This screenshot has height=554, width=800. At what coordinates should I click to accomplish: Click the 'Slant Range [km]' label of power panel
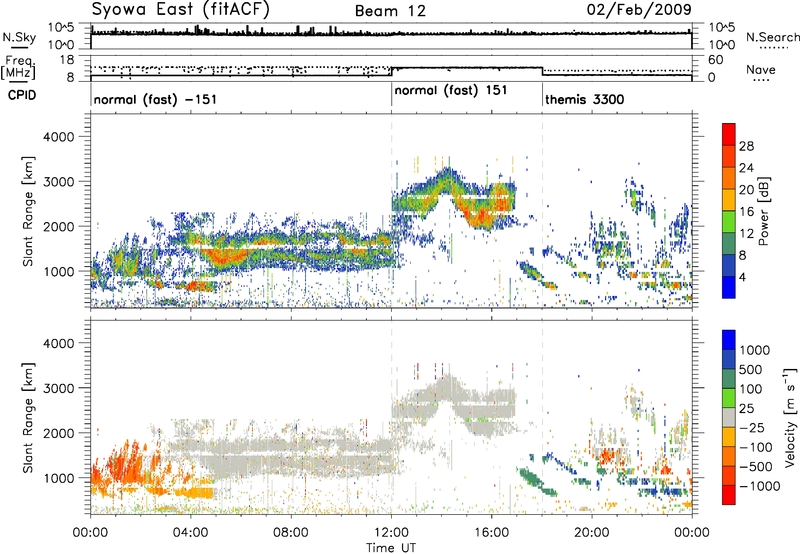(28, 211)
